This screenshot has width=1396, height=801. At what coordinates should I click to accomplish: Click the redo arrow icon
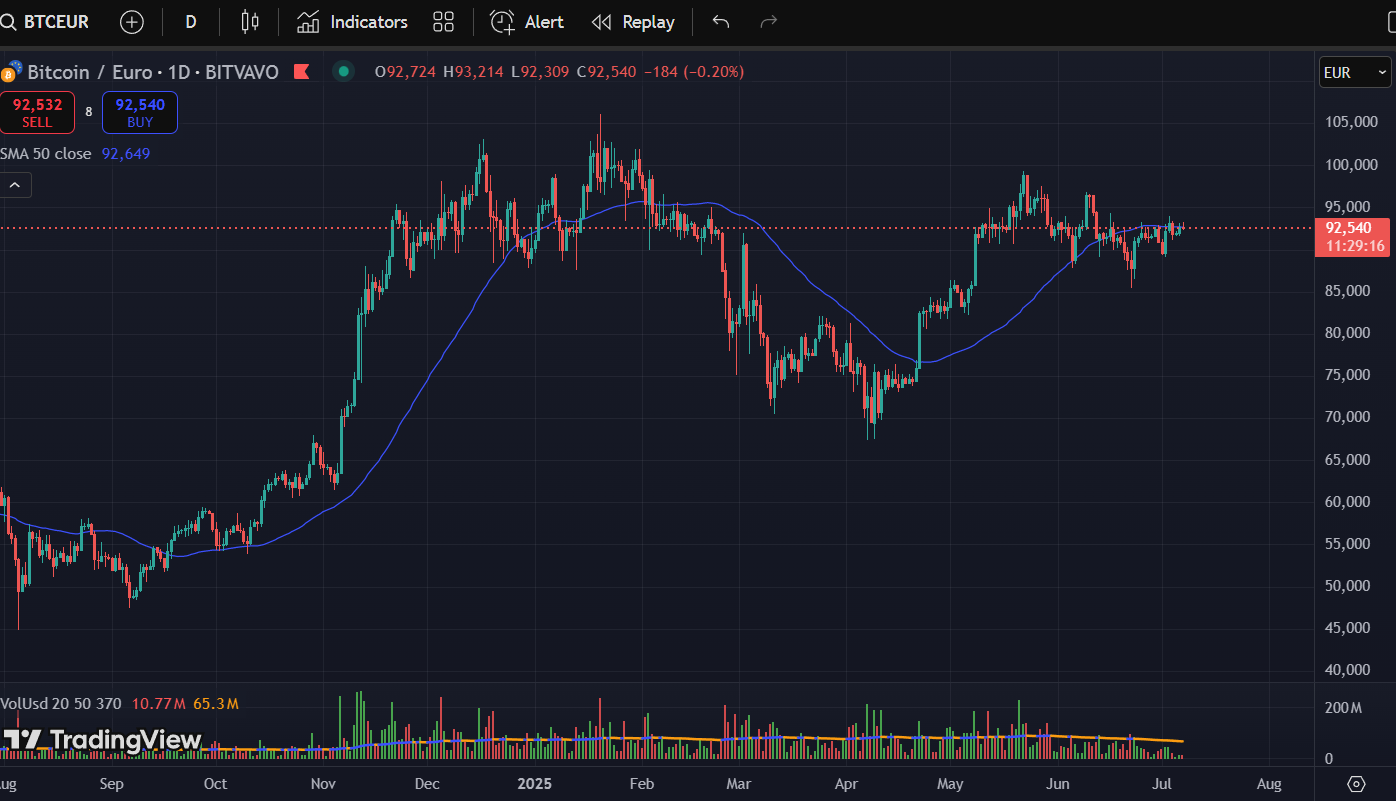tap(768, 22)
